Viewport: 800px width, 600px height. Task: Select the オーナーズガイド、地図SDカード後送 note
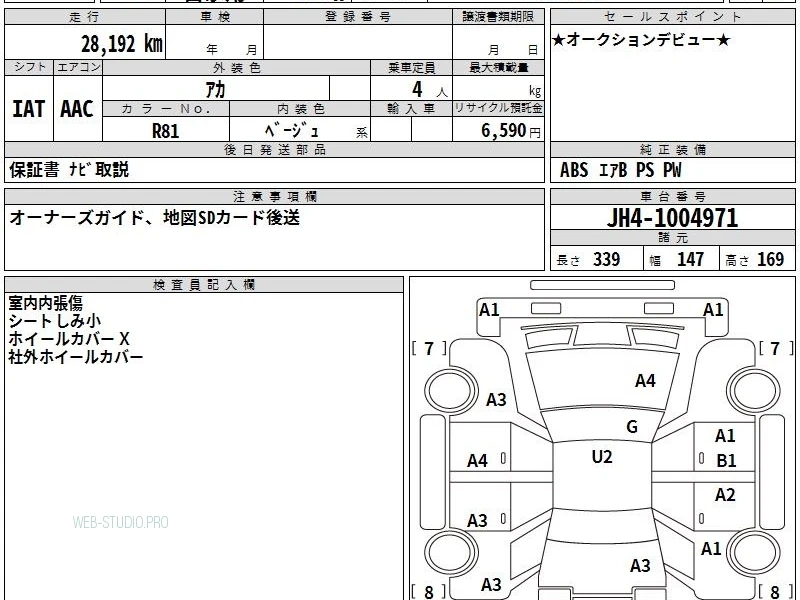[x=154, y=218]
